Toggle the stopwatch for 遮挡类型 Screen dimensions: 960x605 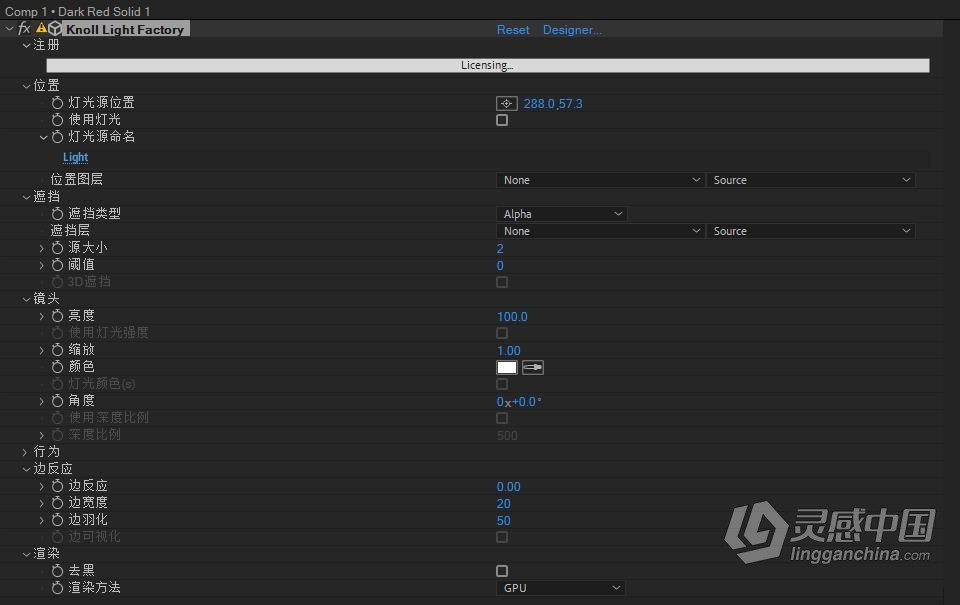(58, 214)
